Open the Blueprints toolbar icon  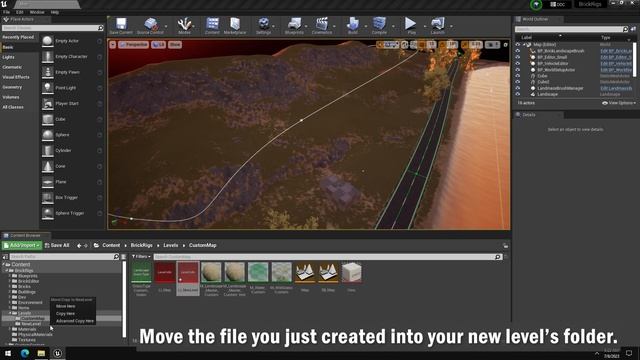[x=294, y=26]
